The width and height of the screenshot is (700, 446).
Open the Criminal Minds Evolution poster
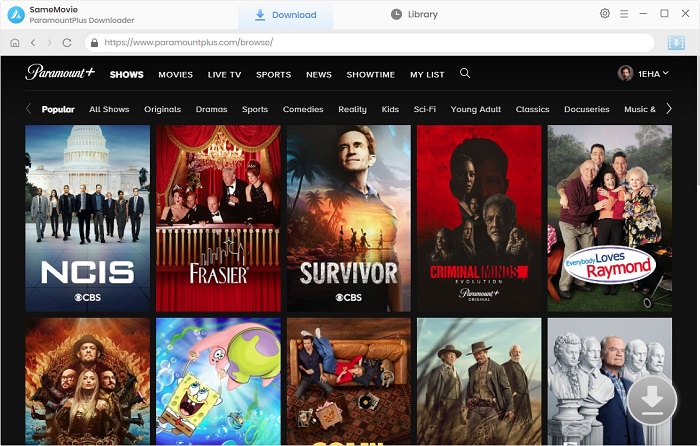click(x=479, y=218)
